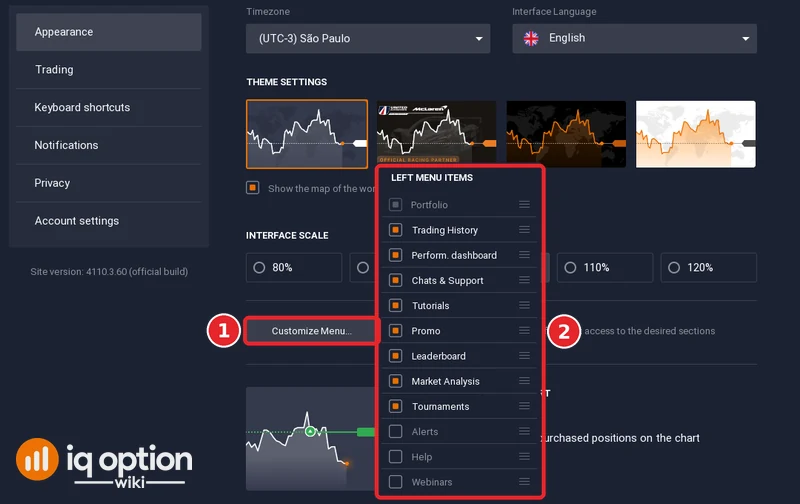Viewport: 800px width, 504px height.
Task: Grab the drag handle of the Promo row
Action: point(524,331)
